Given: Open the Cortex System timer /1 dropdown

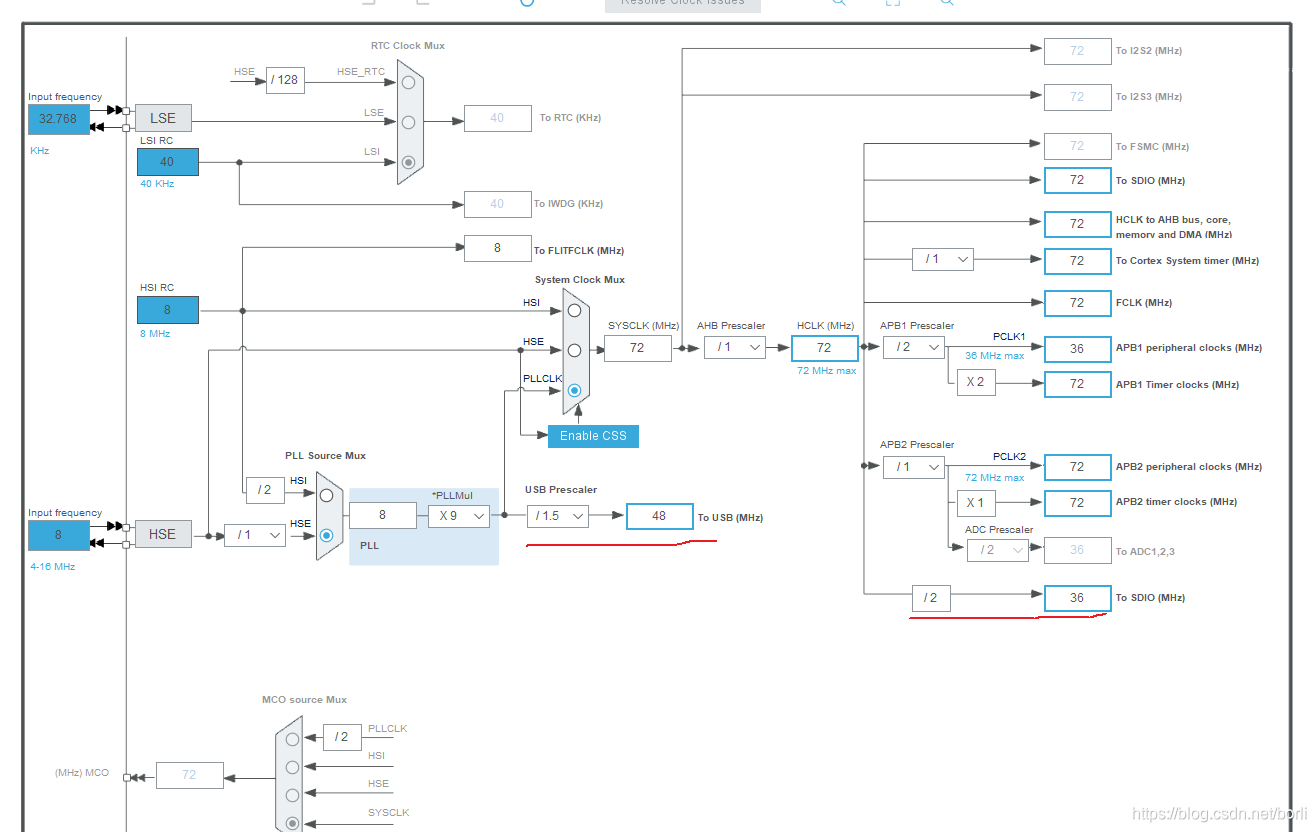Looking at the screenshot, I should point(943,259).
